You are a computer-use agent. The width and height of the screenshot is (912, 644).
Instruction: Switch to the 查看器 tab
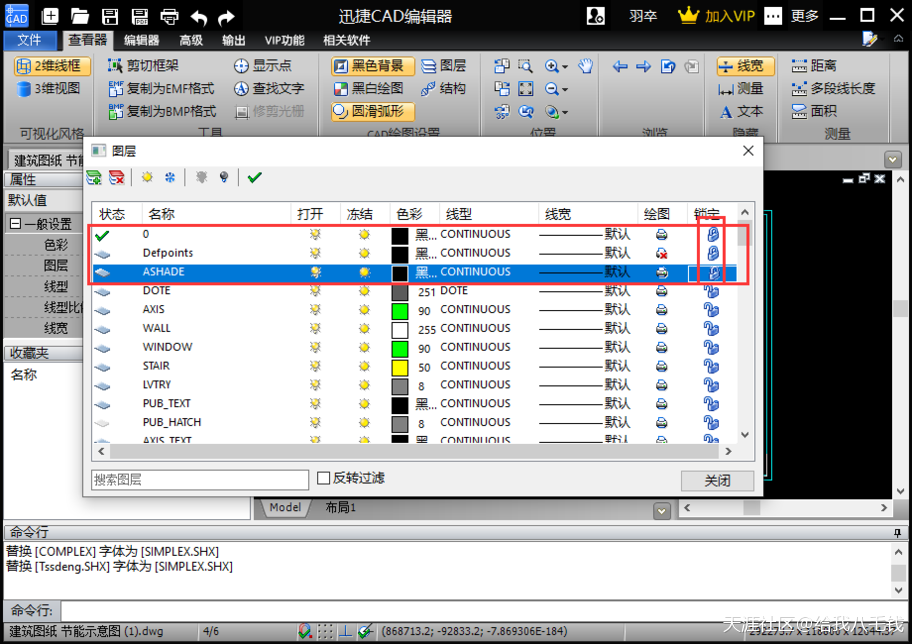pyautogui.click(x=87, y=40)
